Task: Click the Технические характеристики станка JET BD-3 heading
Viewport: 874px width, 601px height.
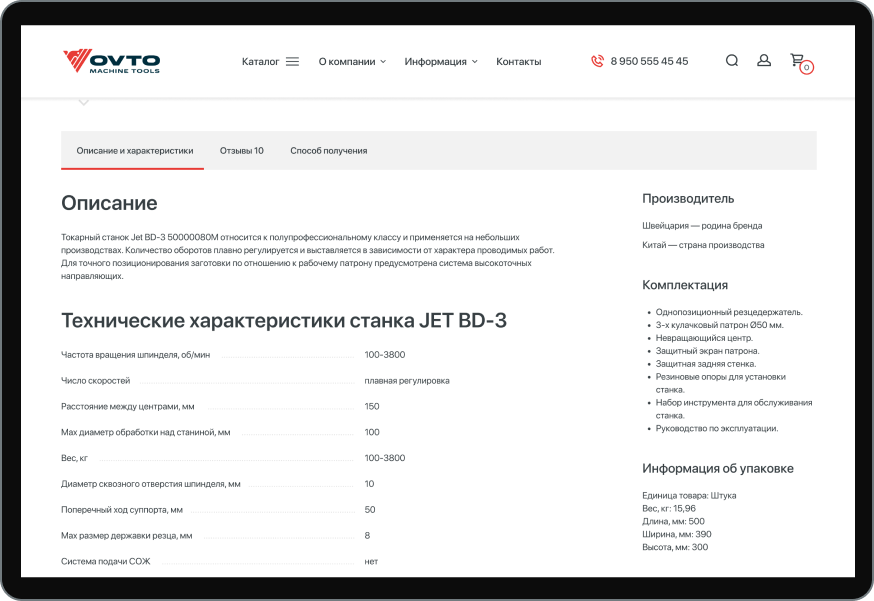Action: pyautogui.click(x=284, y=321)
